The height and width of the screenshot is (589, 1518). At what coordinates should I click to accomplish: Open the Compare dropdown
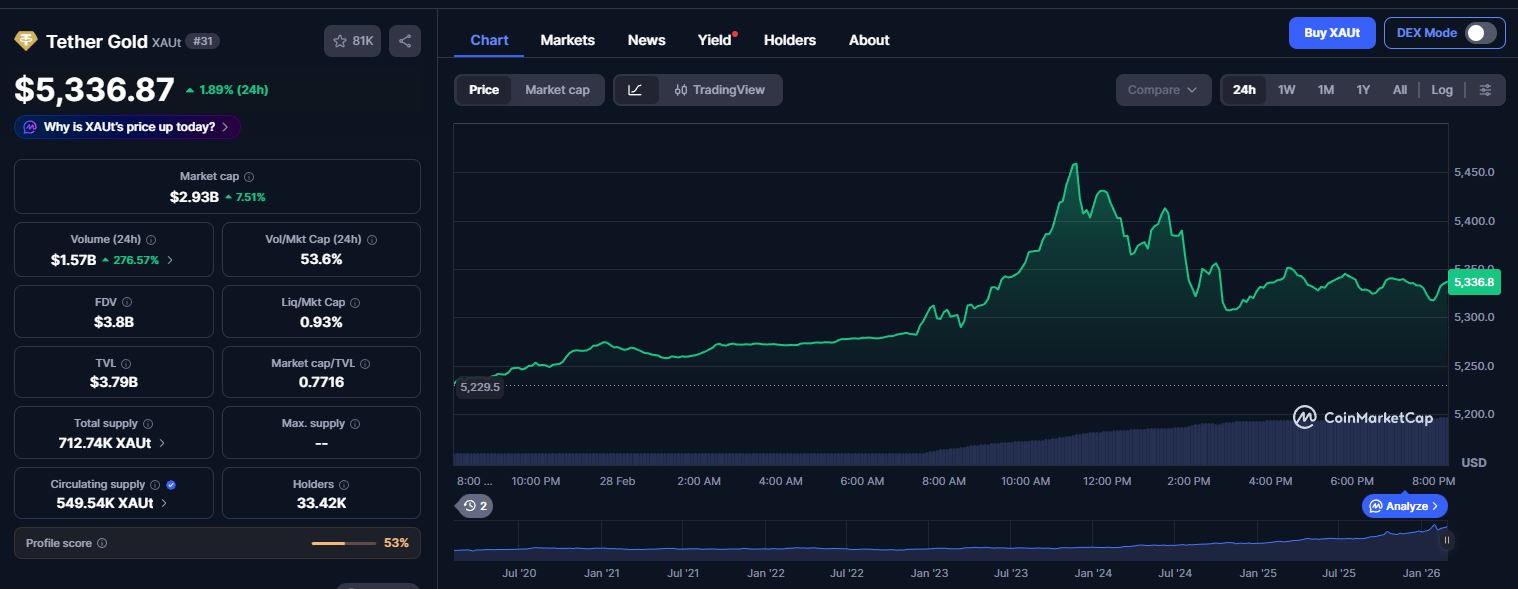coord(1163,90)
